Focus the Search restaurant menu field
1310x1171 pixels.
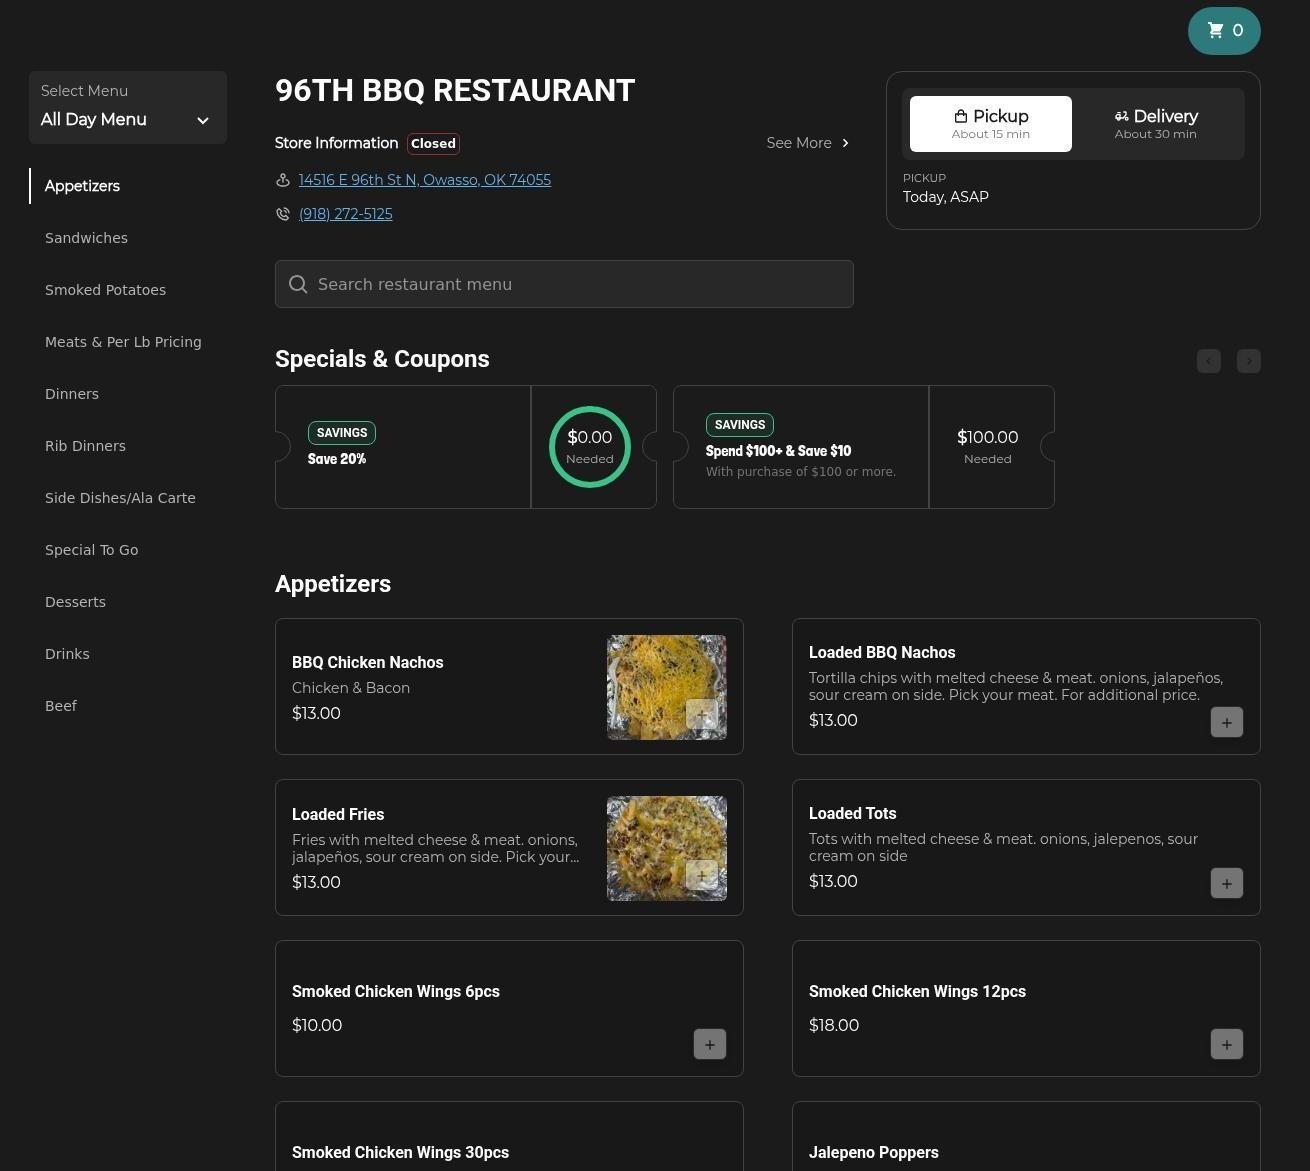point(564,284)
